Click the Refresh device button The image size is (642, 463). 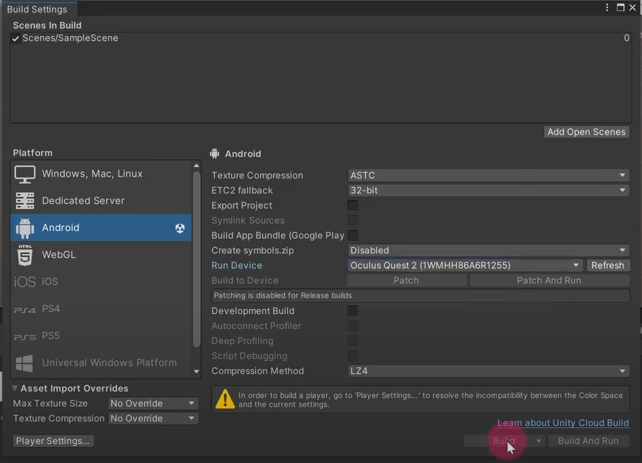coord(608,265)
